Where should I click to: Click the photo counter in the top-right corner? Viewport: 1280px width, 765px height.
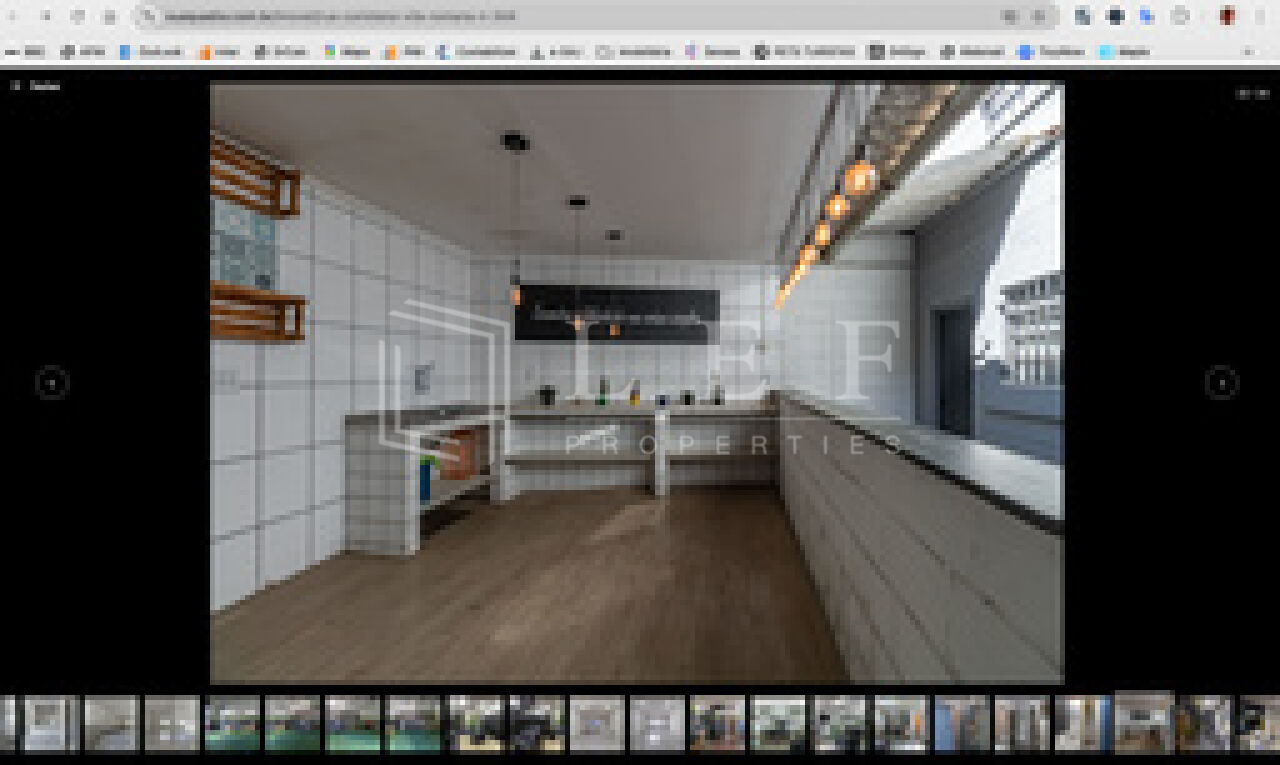pos(1252,93)
